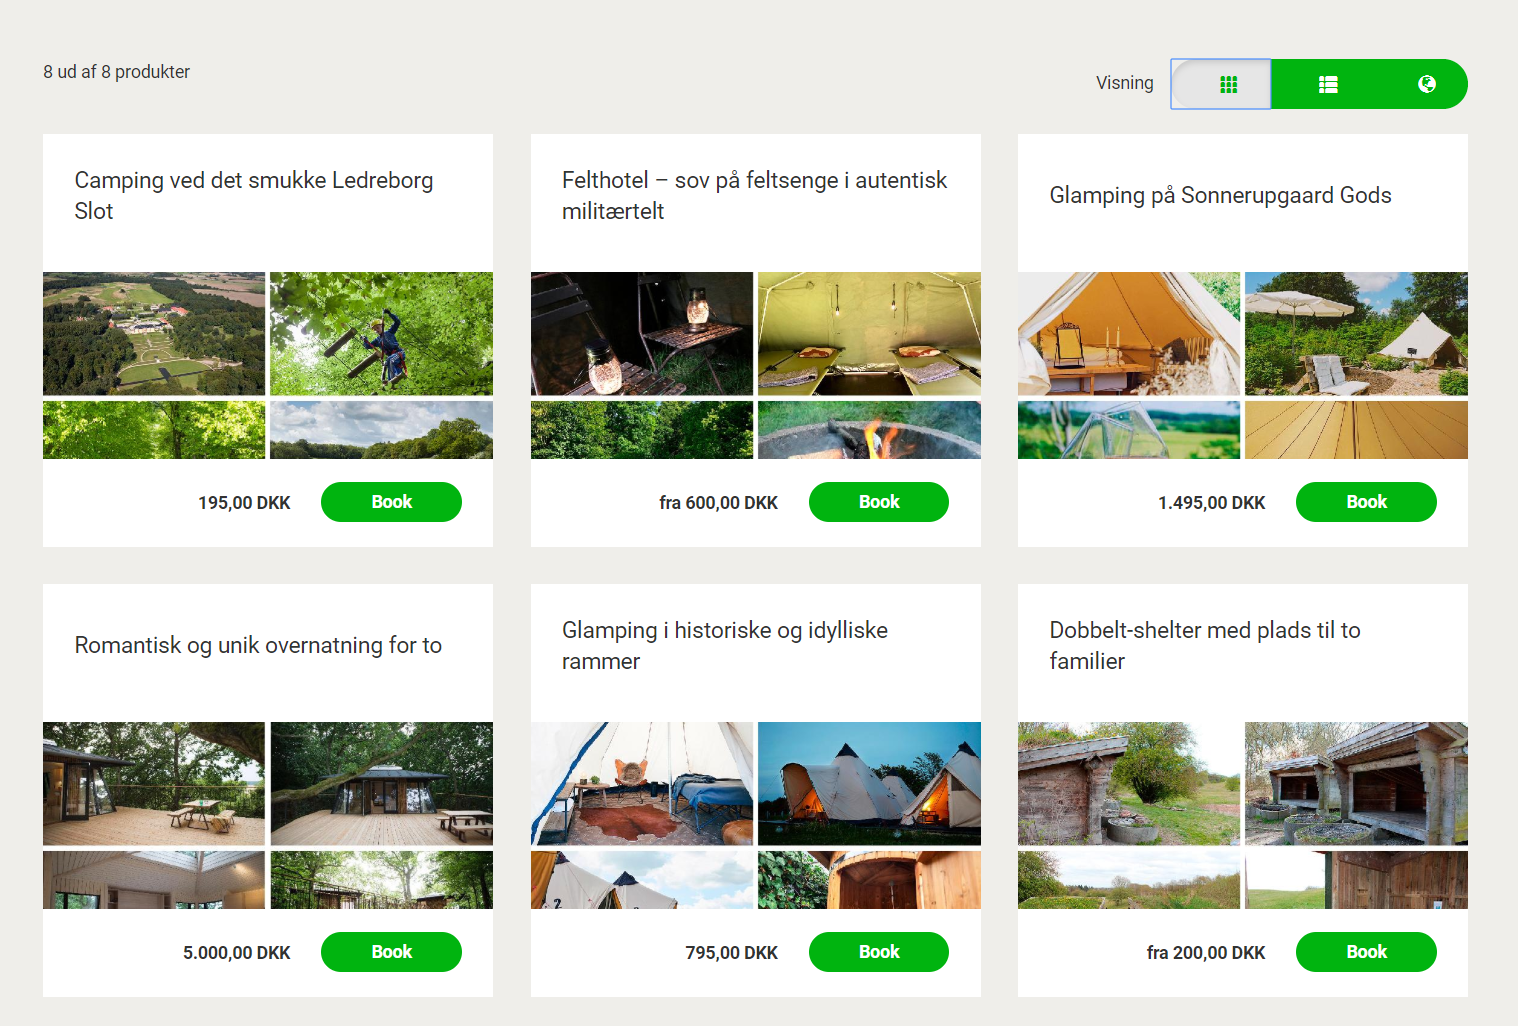This screenshot has width=1518, height=1026.
Task: Book Romantisk og unik overnatning
Action: click(x=391, y=952)
